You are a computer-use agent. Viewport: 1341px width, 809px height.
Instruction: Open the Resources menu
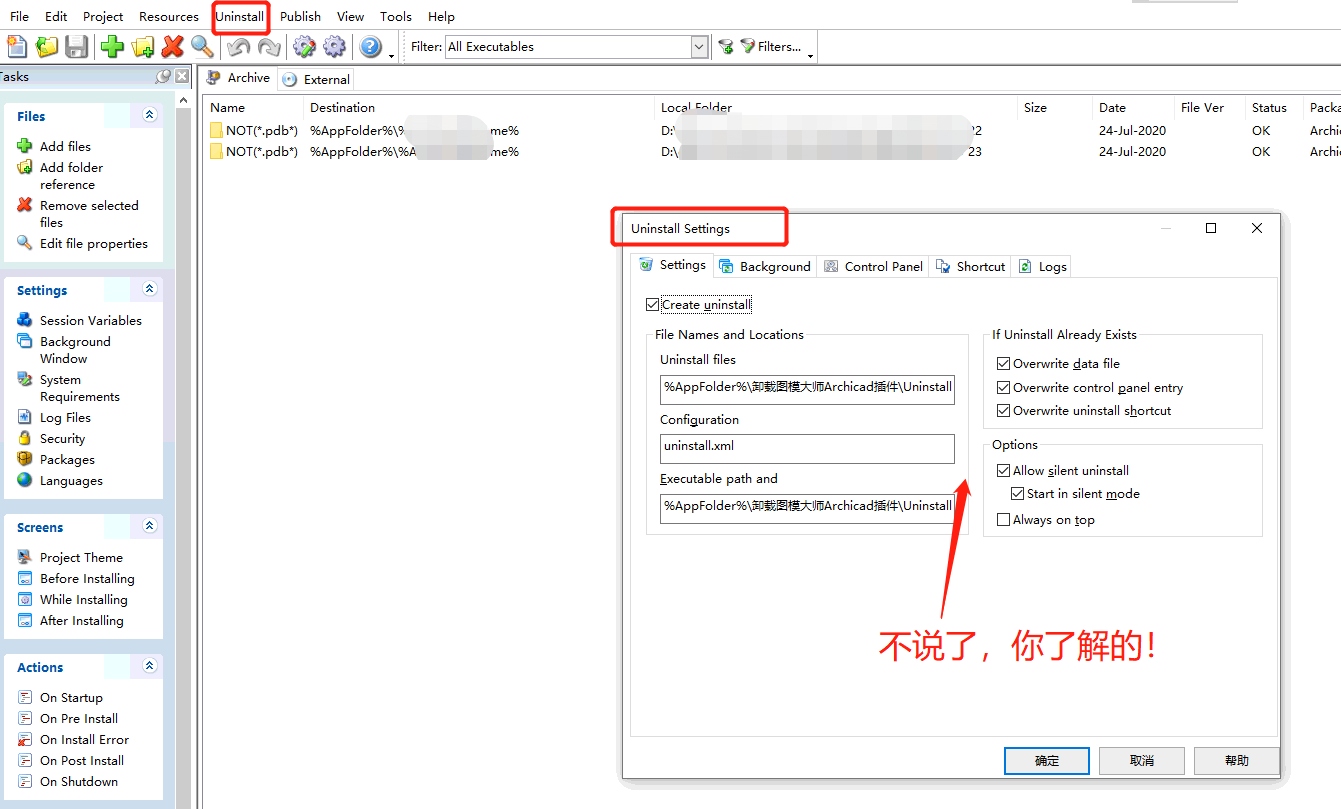[169, 16]
